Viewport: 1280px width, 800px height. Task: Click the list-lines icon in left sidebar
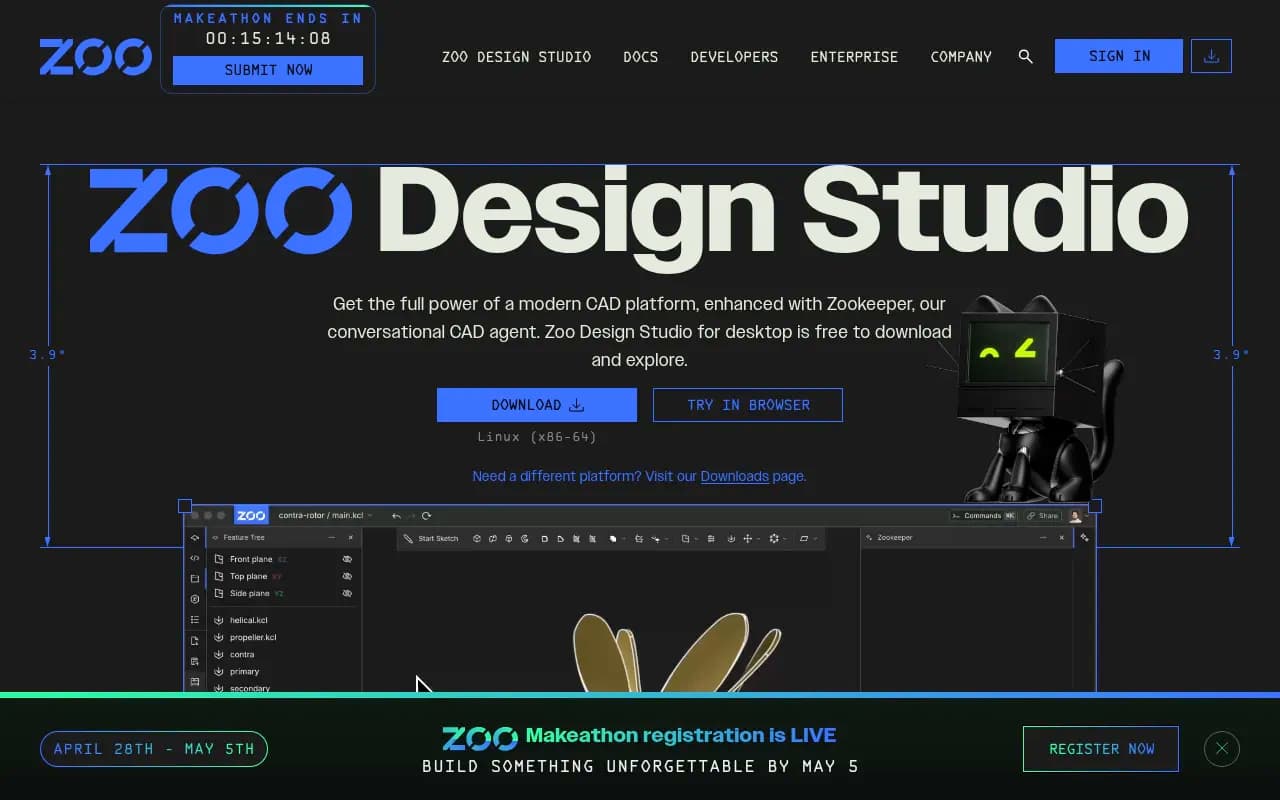[x=195, y=620]
